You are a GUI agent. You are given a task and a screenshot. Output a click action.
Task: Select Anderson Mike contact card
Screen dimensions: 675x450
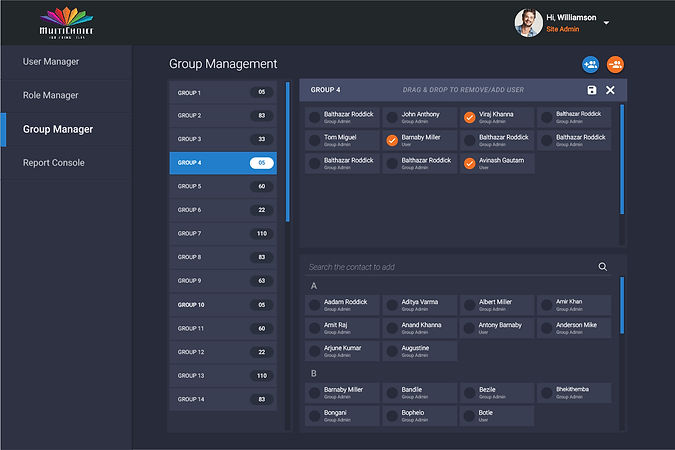[574, 328]
